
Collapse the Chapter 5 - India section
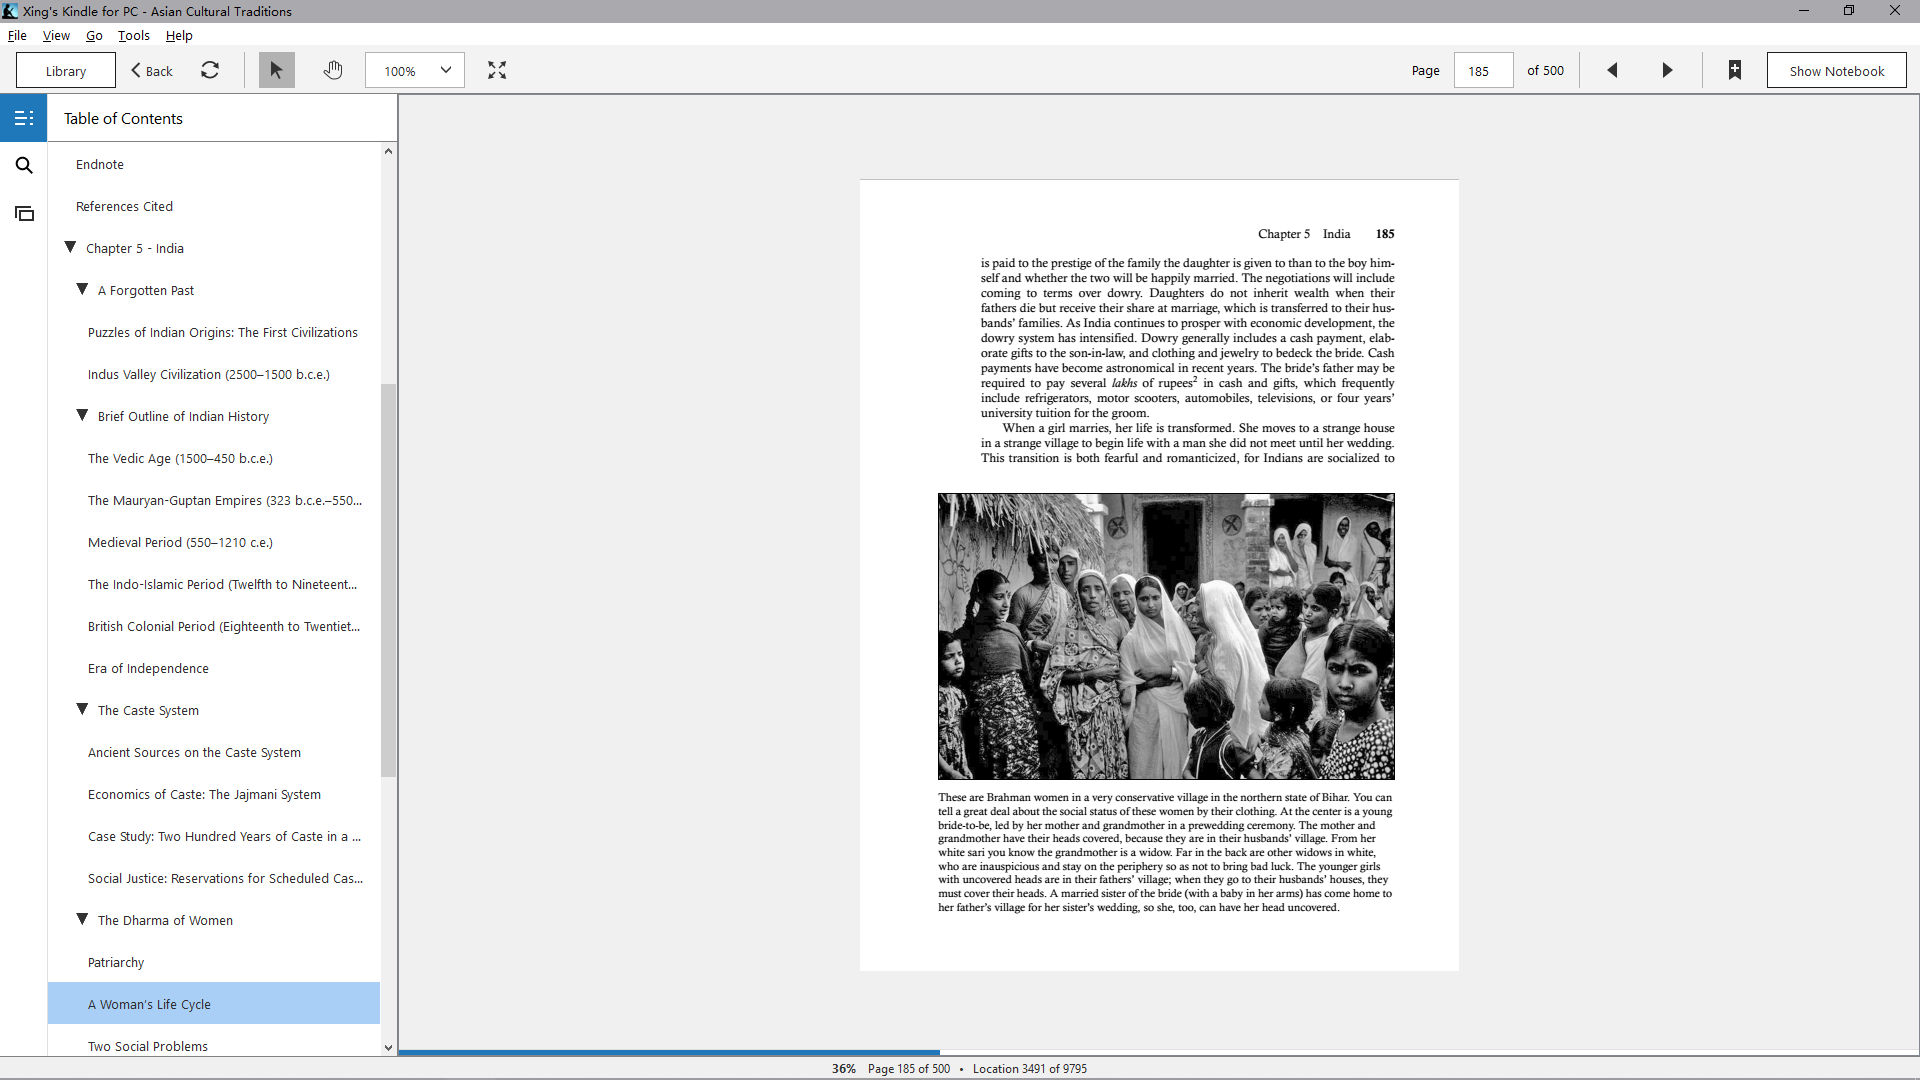(70, 247)
